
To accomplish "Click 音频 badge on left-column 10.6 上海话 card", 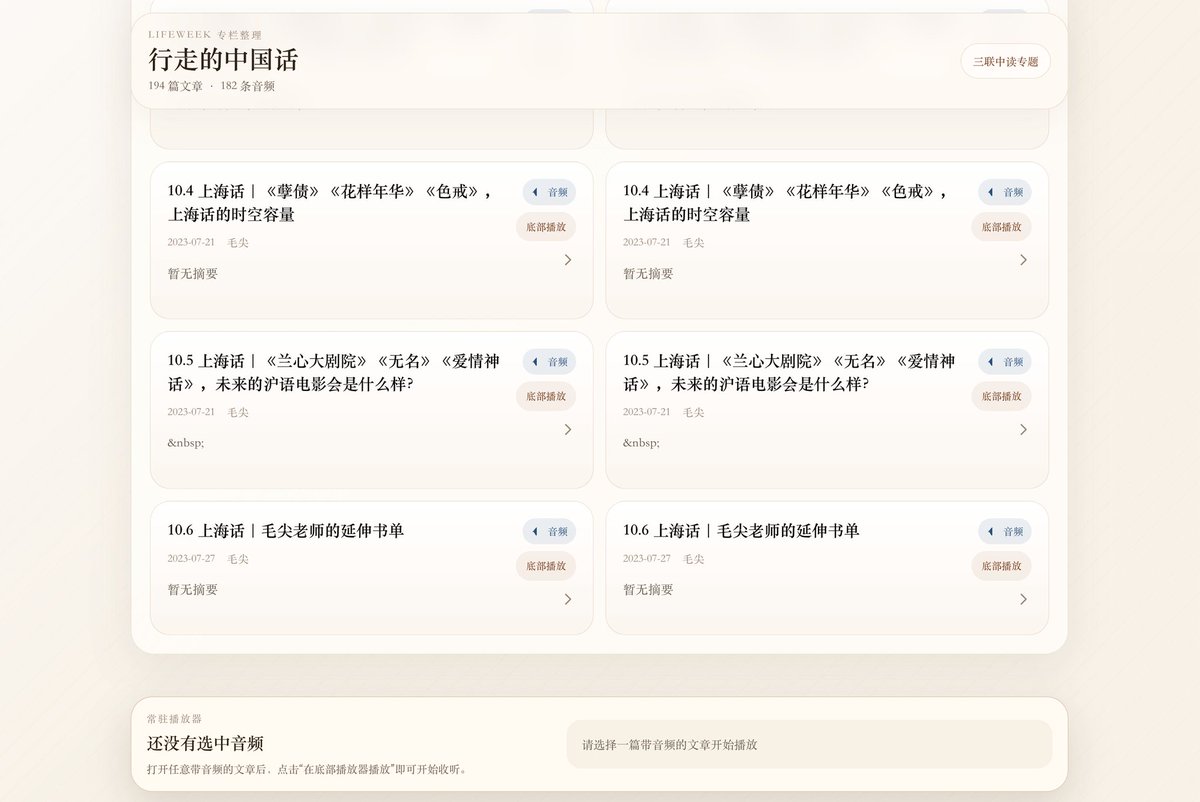I will (x=549, y=532).
